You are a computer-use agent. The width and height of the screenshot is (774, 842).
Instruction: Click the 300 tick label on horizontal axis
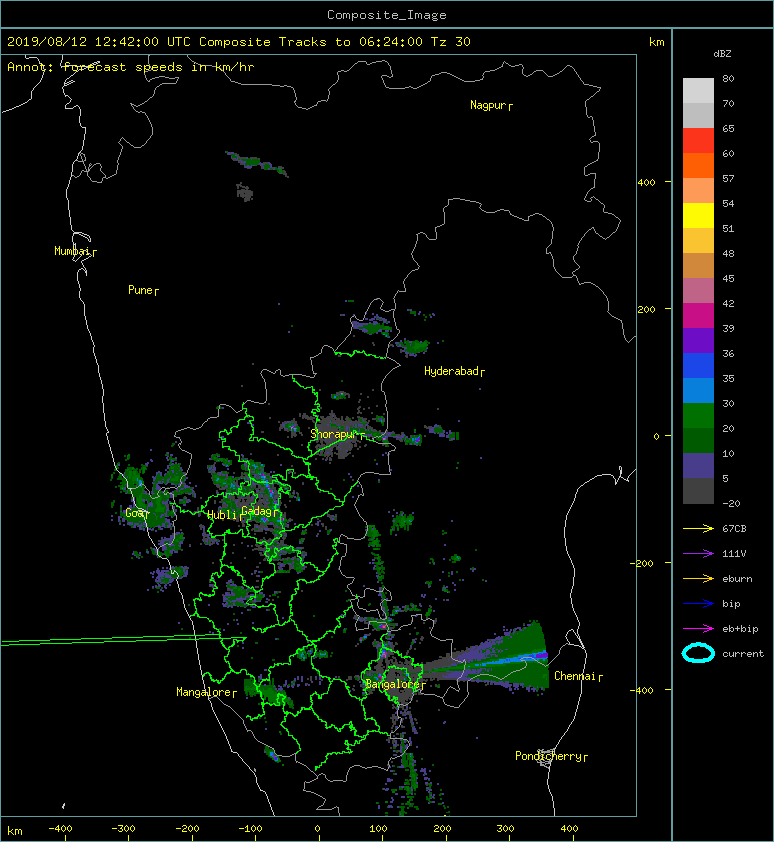[x=505, y=829]
